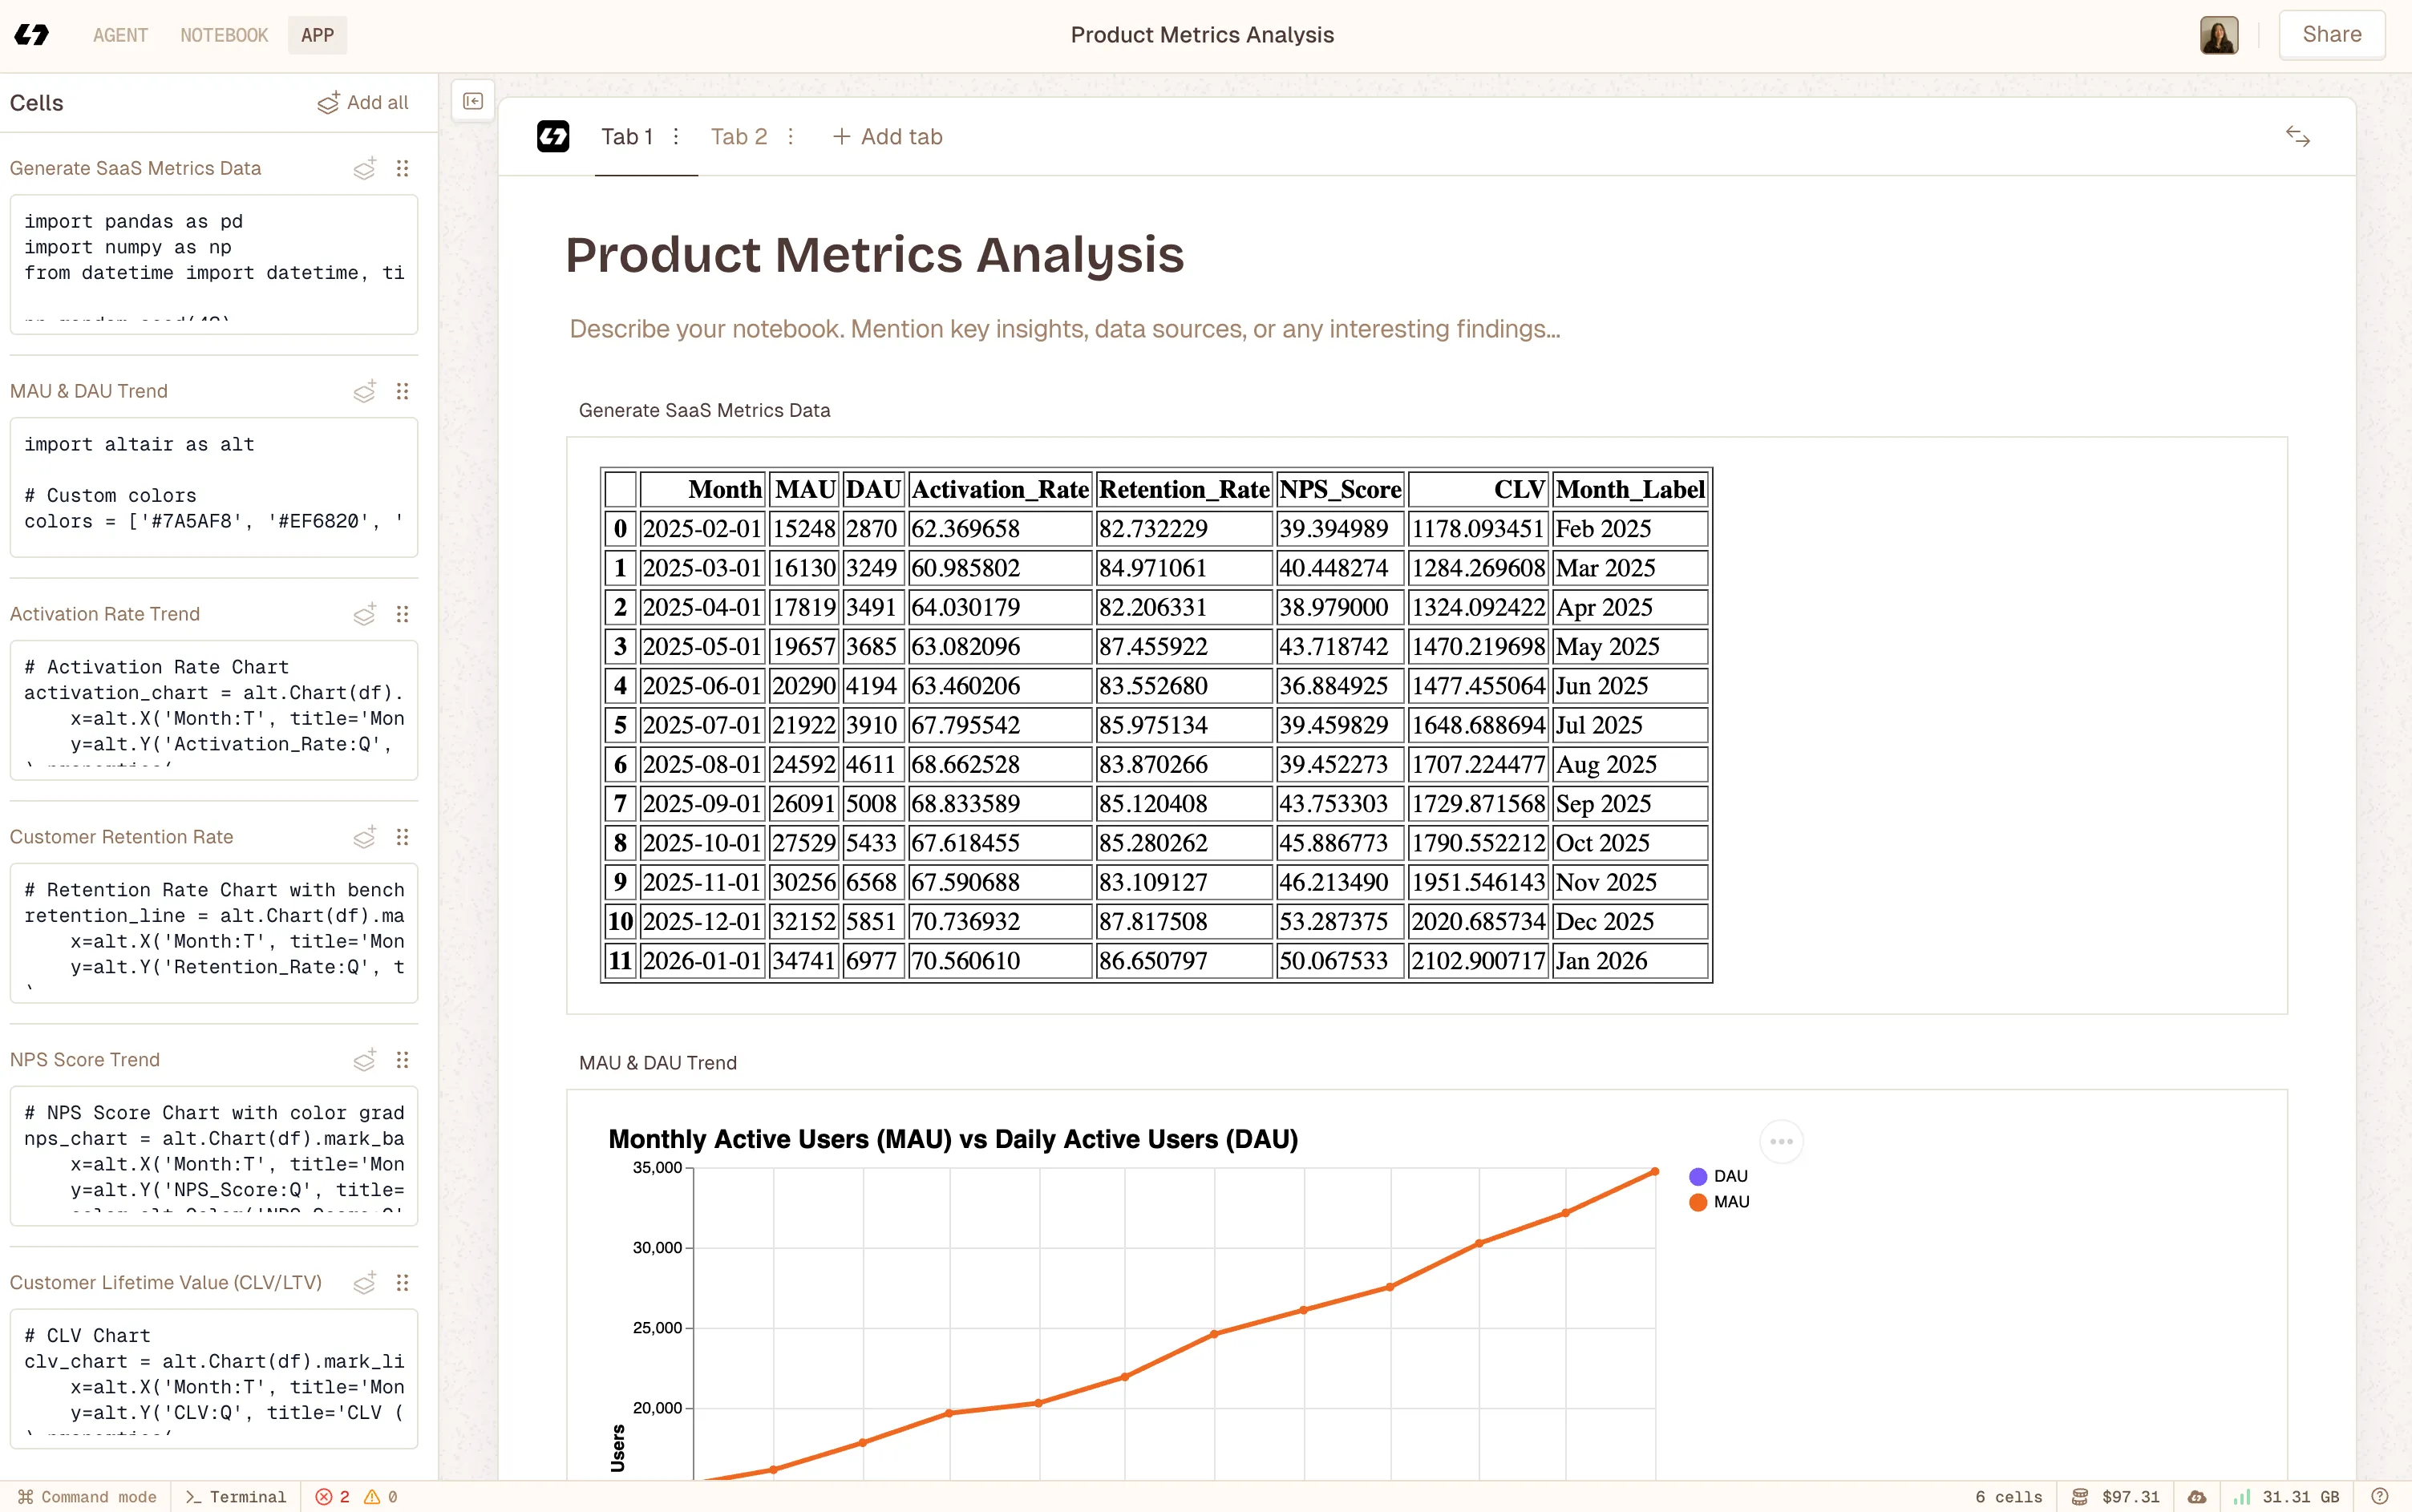Switch to the AGENT tab
Screen dimensions: 2412x1512
point(120,34)
